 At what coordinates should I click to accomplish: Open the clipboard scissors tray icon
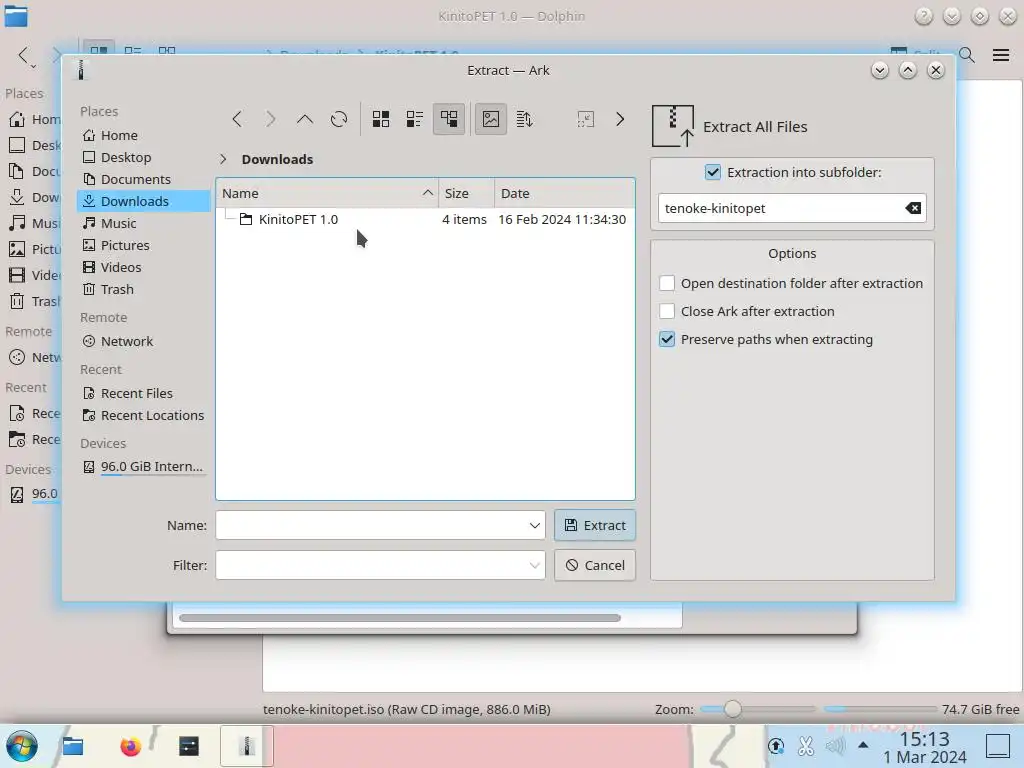806,746
